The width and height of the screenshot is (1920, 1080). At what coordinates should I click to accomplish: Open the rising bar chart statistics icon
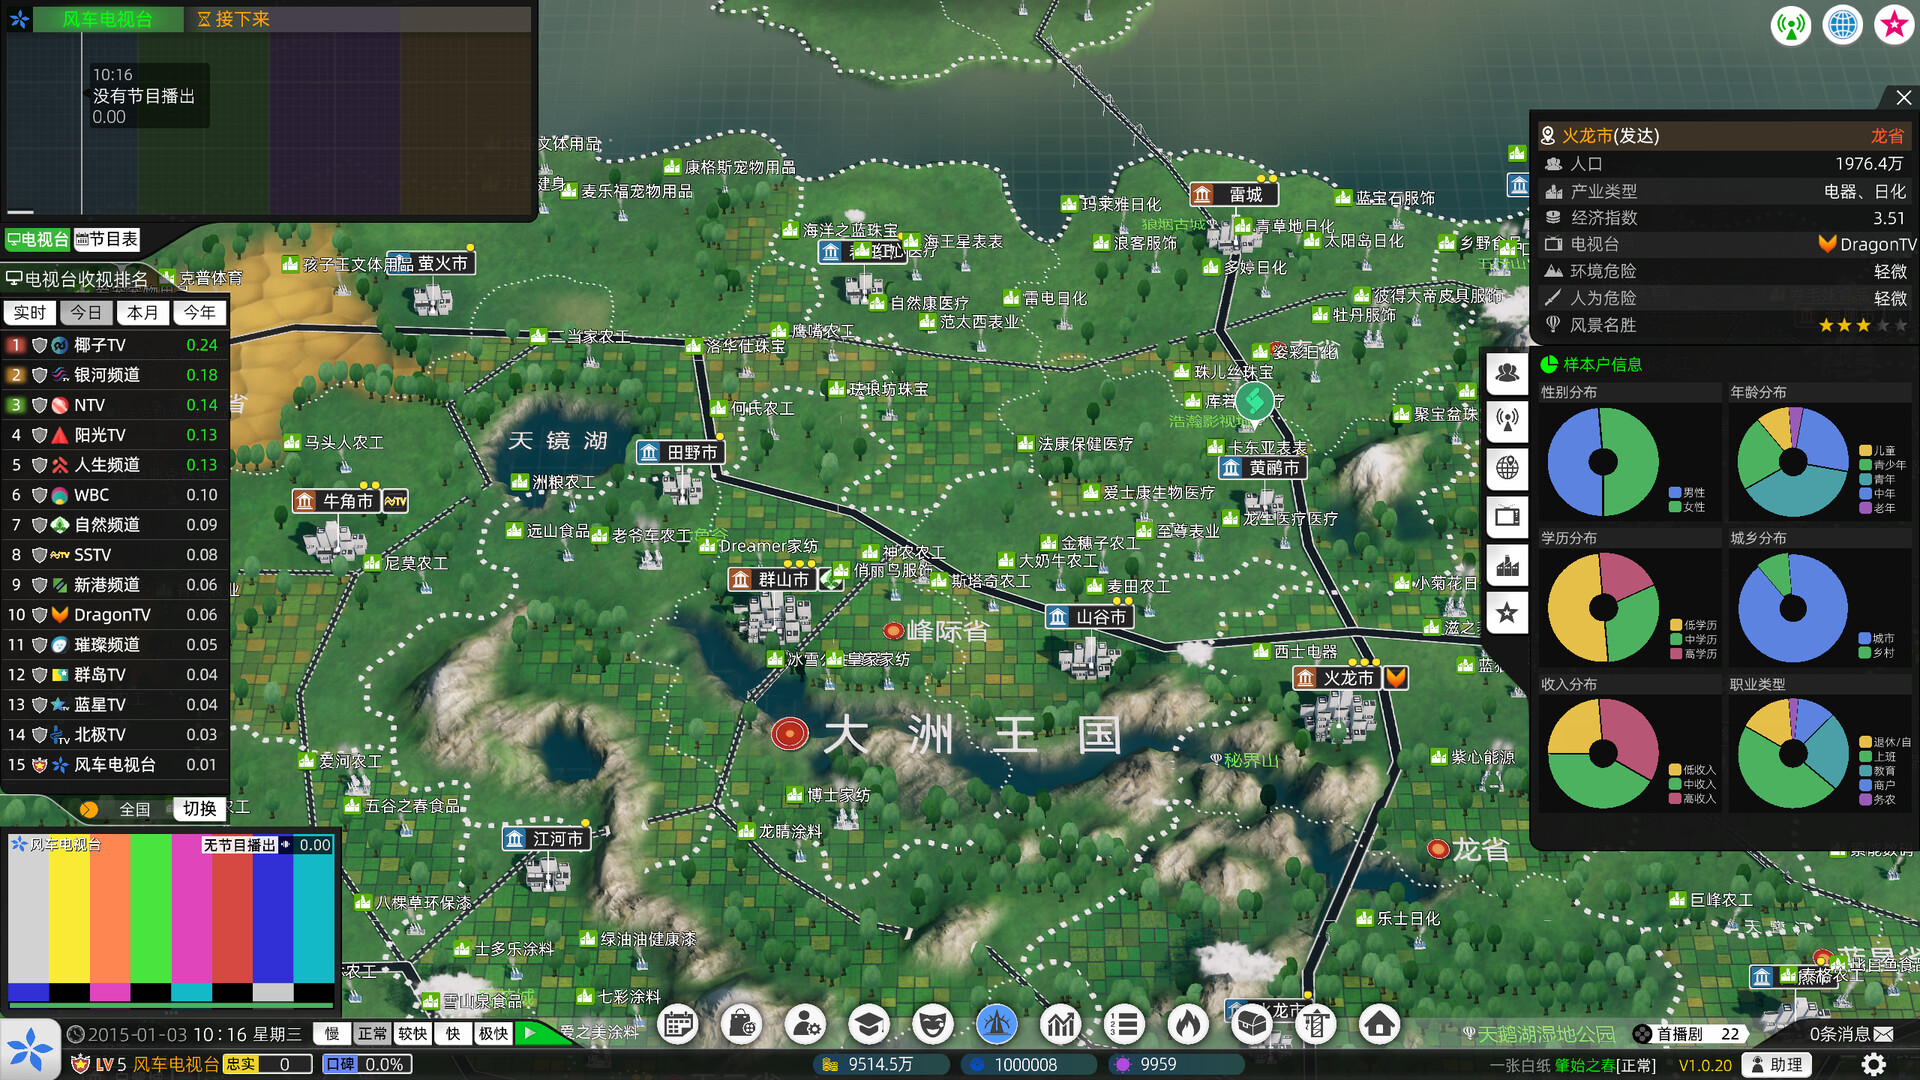coord(1061,1024)
